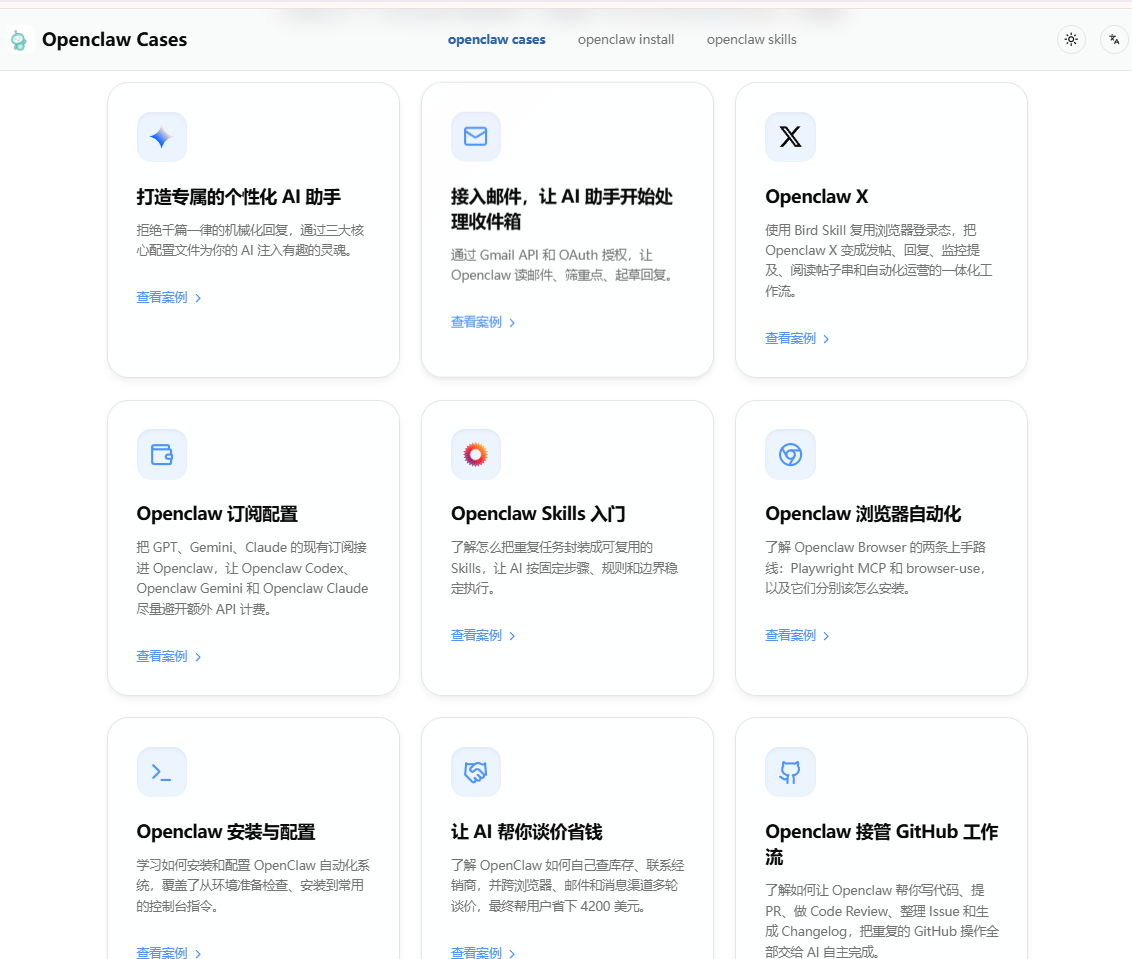Click the Openclaw Cases logo icon
1132x959 pixels.
coord(19,40)
